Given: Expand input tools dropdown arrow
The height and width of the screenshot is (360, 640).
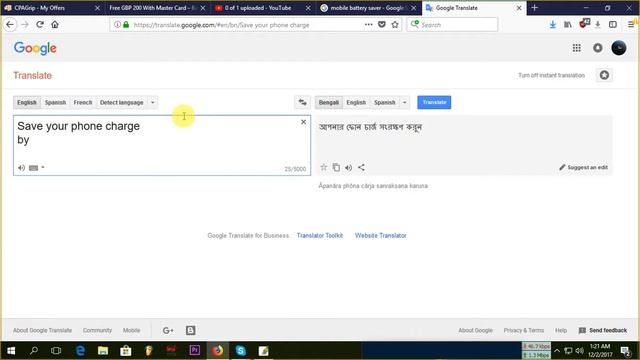Looking at the screenshot, I should tap(43, 167).
